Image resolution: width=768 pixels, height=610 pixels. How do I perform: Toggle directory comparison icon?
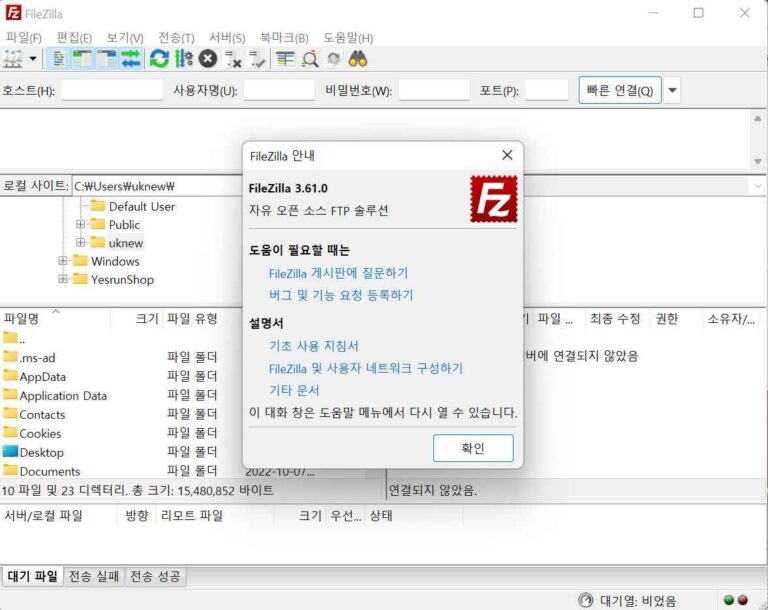click(x=310, y=59)
